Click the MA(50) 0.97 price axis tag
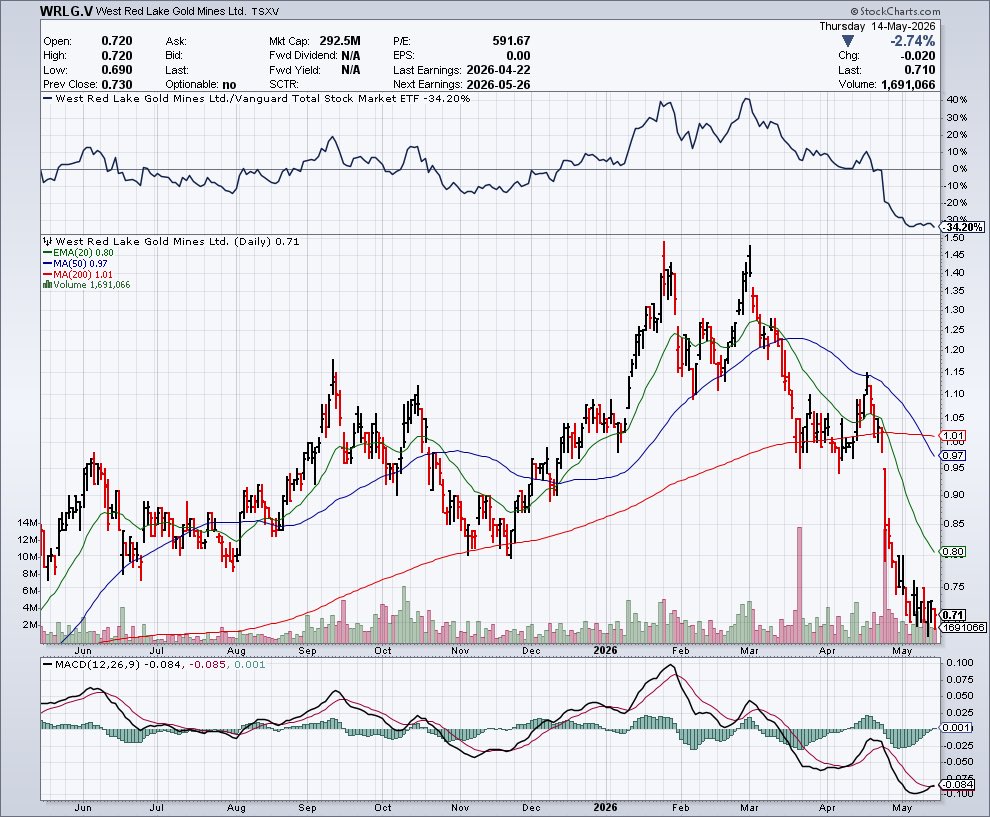This screenshot has height=817, width=990. 953,455
